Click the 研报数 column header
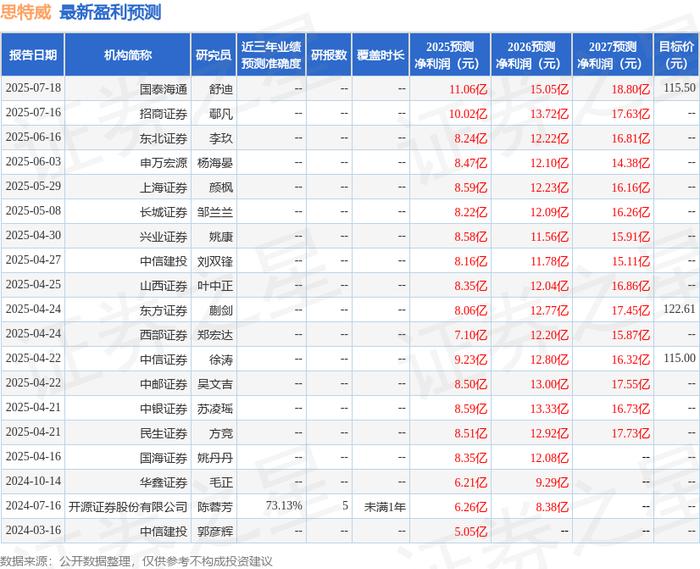Screen dimensions: 700x569 click(329, 55)
